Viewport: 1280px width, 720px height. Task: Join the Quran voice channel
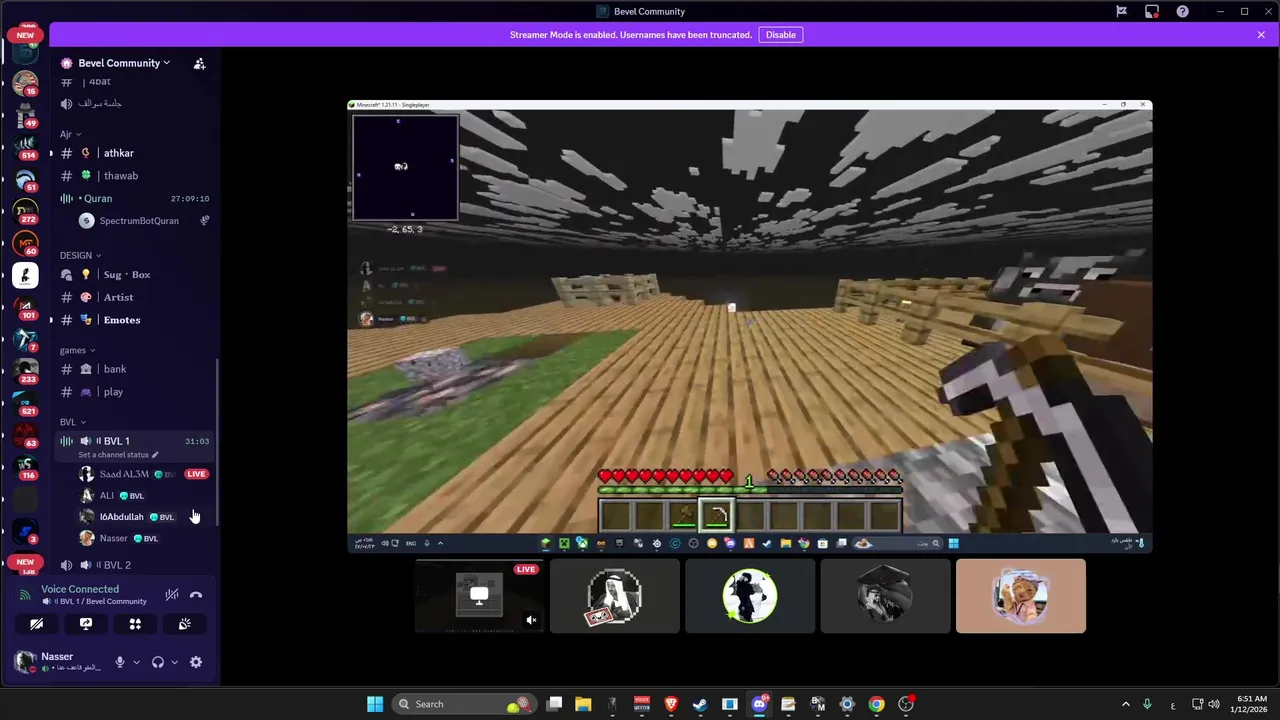tap(134, 199)
